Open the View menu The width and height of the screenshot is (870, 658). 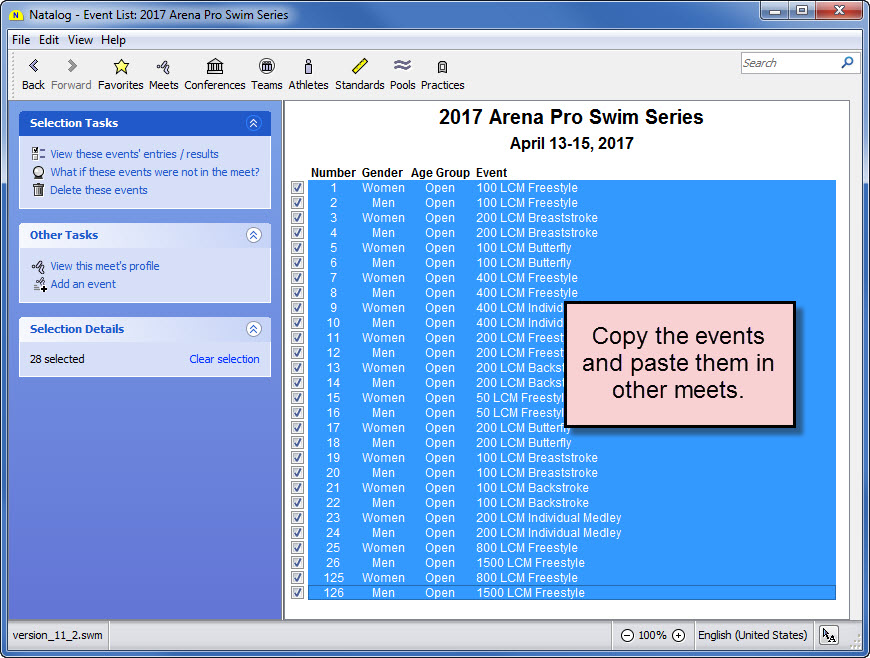click(x=80, y=40)
